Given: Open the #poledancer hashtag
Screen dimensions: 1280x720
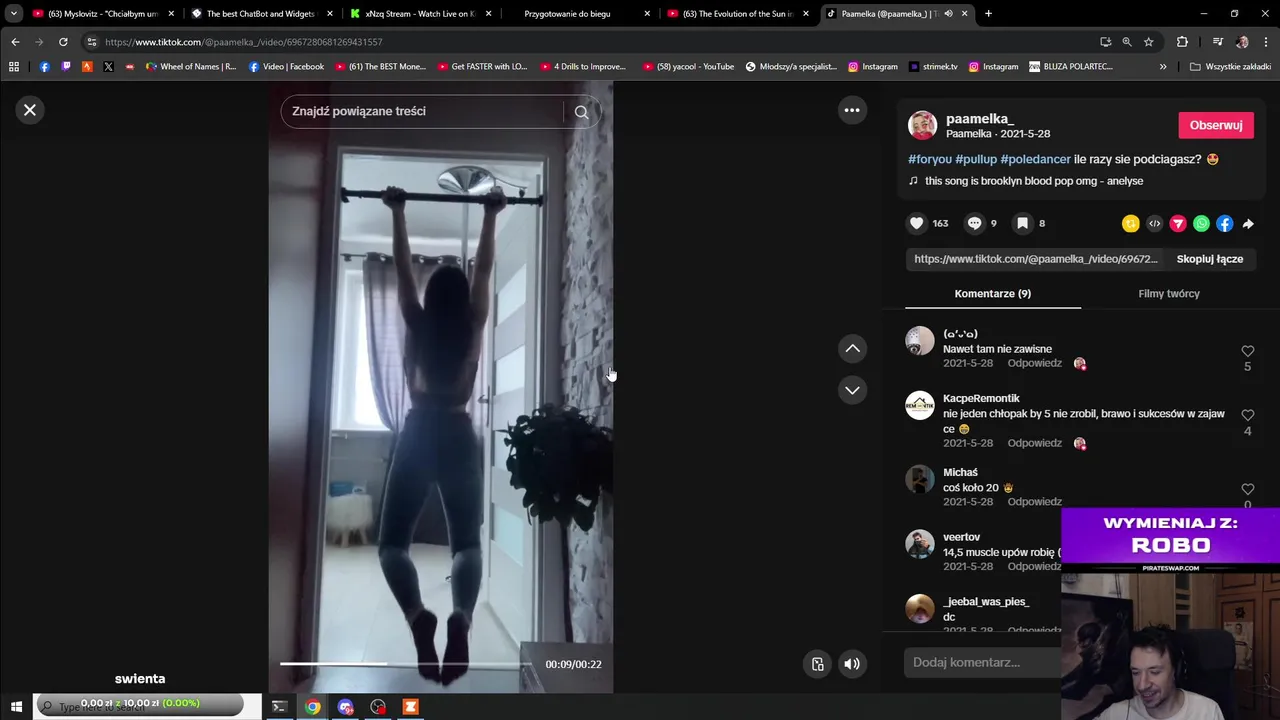Looking at the screenshot, I should tap(1035, 159).
